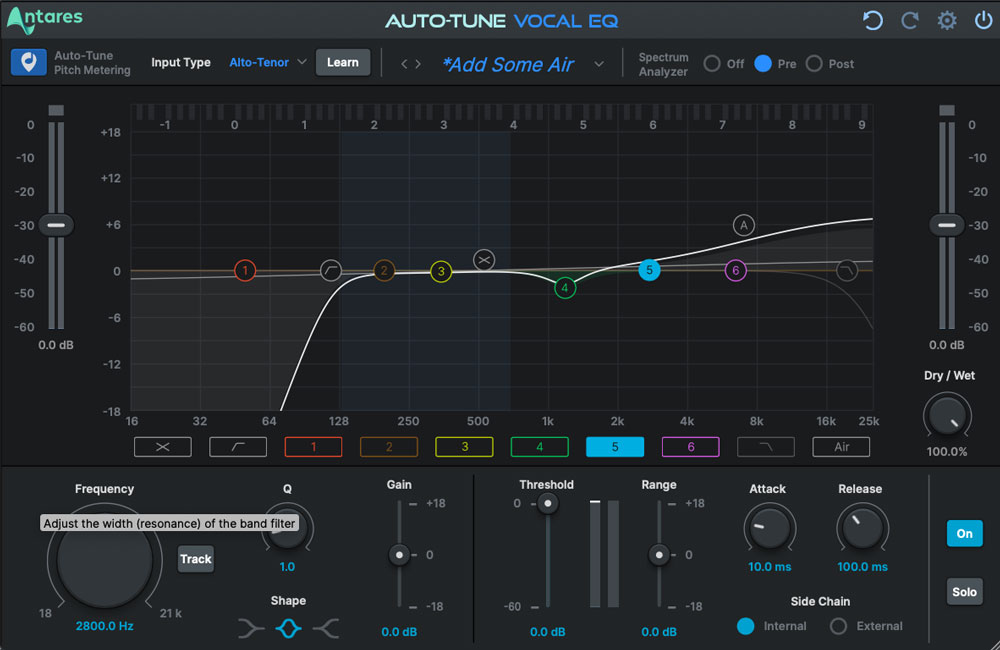Click the Q value 1.0
This screenshot has width=1000, height=650.
pyautogui.click(x=287, y=567)
